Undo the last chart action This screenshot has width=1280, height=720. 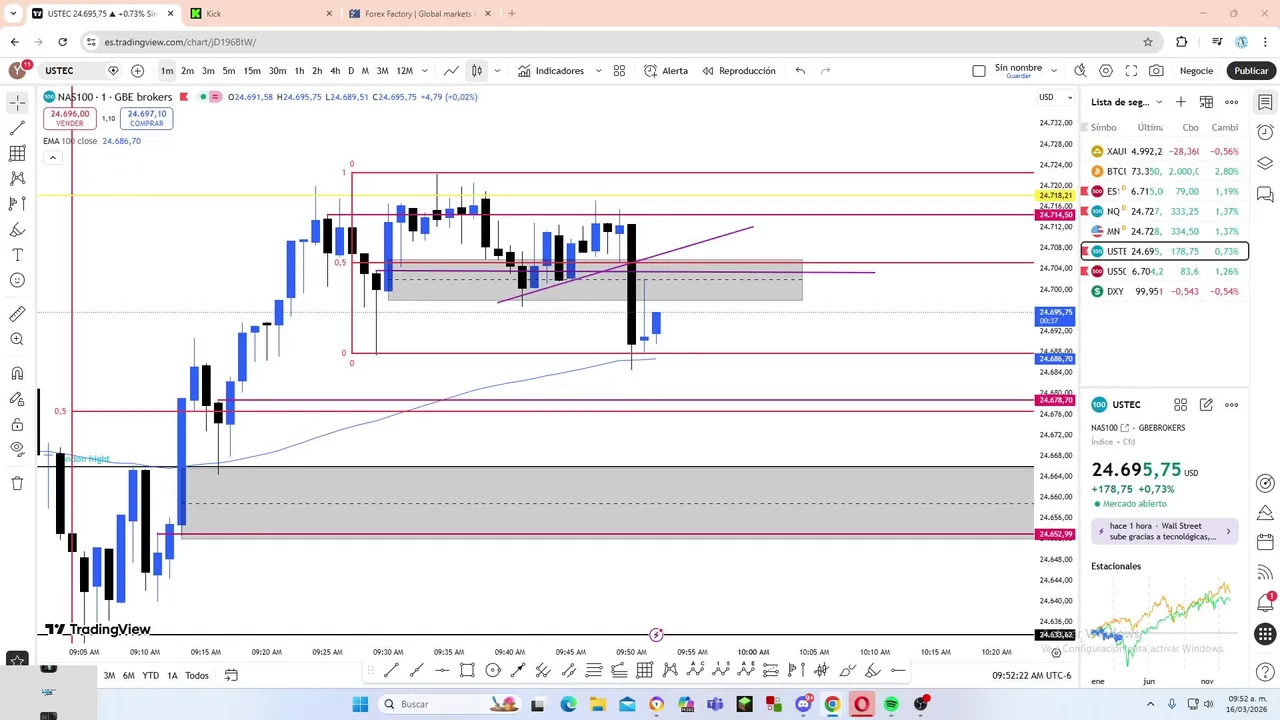(x=800, y=71)
